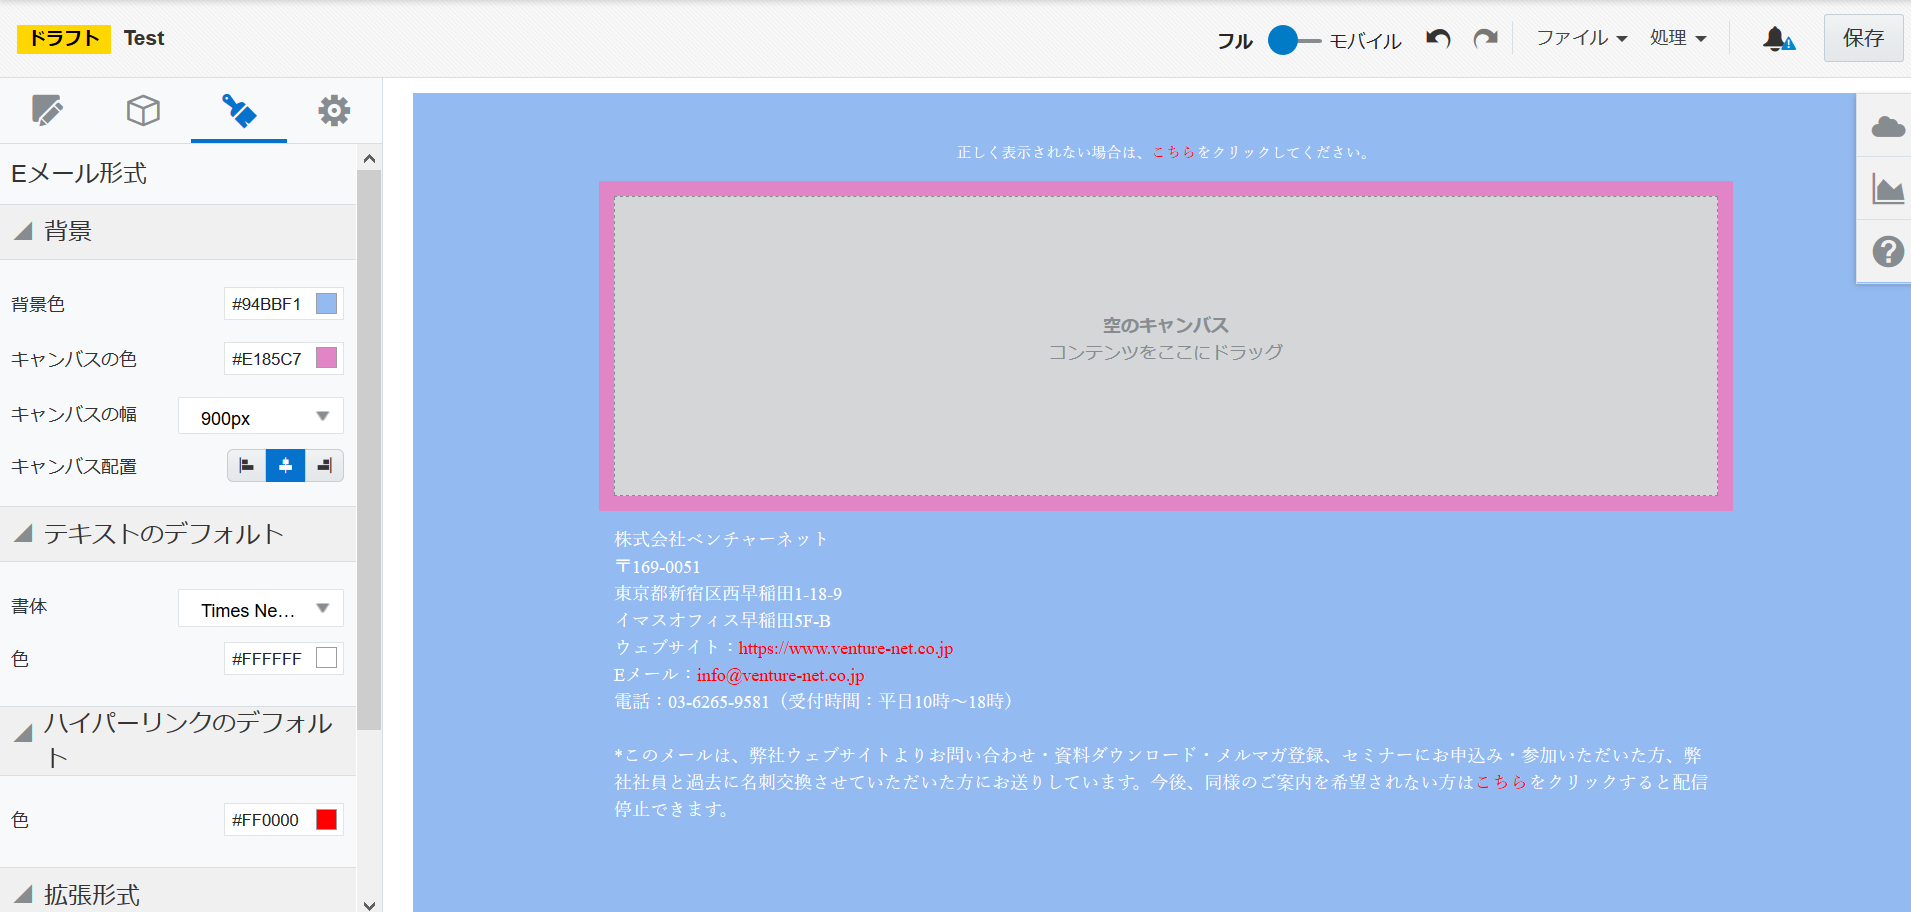This screenshot has height=912, width=1911.
Task: Collapse the ハイパーリンクのデフォルト section
Action: pos(24,733)
